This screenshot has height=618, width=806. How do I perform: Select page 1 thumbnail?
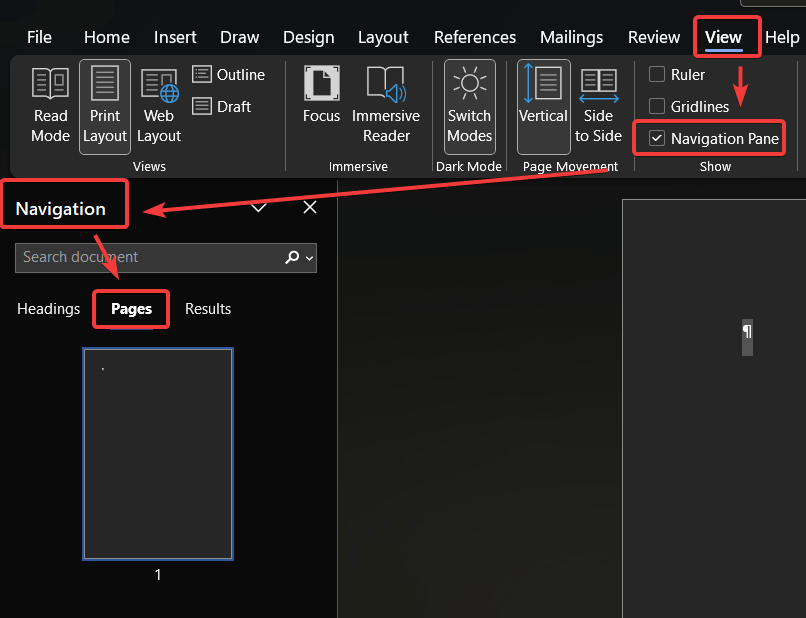point(158,454)
